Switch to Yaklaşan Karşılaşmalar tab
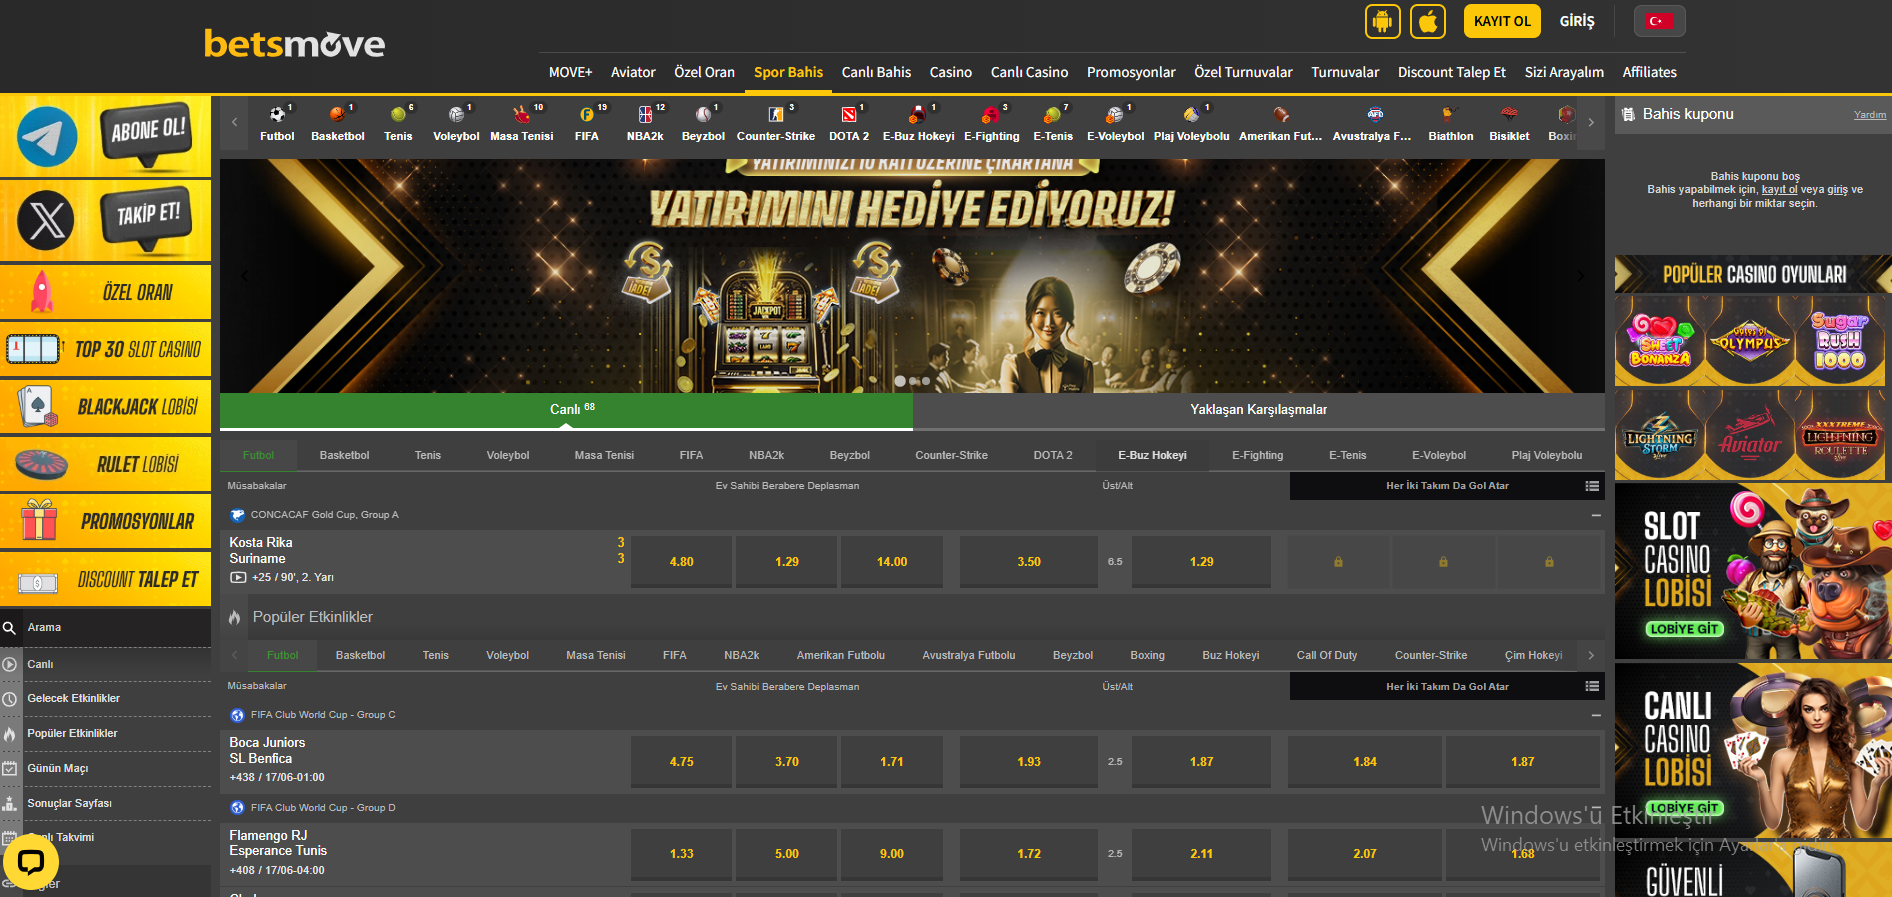 tap(1258, 410)
